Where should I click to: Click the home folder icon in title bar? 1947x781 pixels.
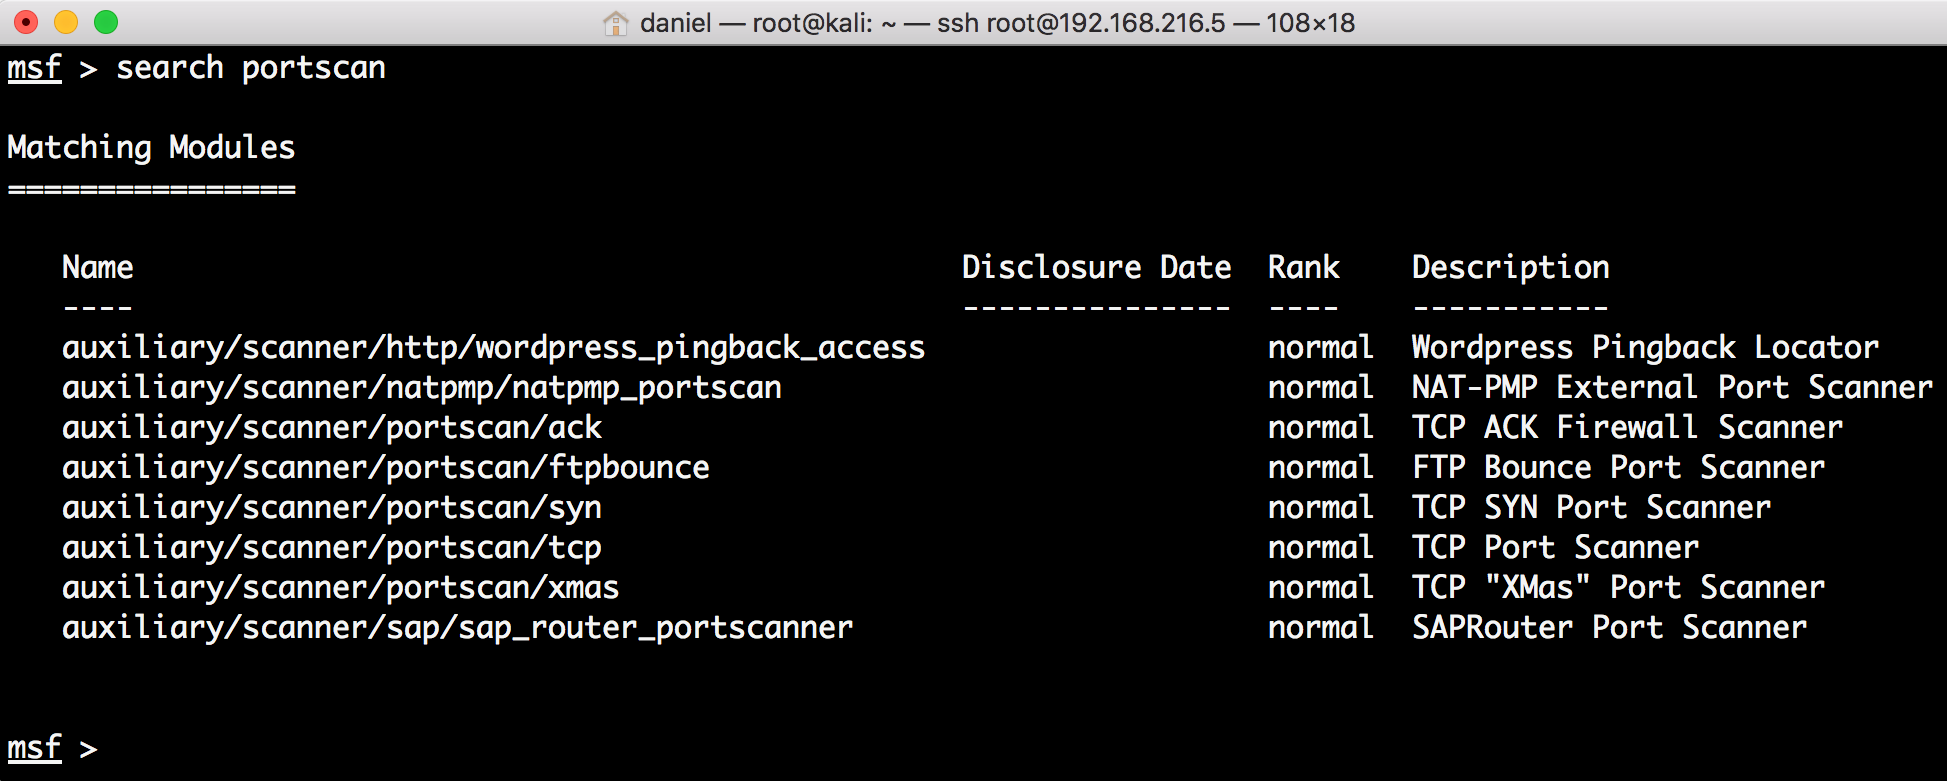pos(616,22)
